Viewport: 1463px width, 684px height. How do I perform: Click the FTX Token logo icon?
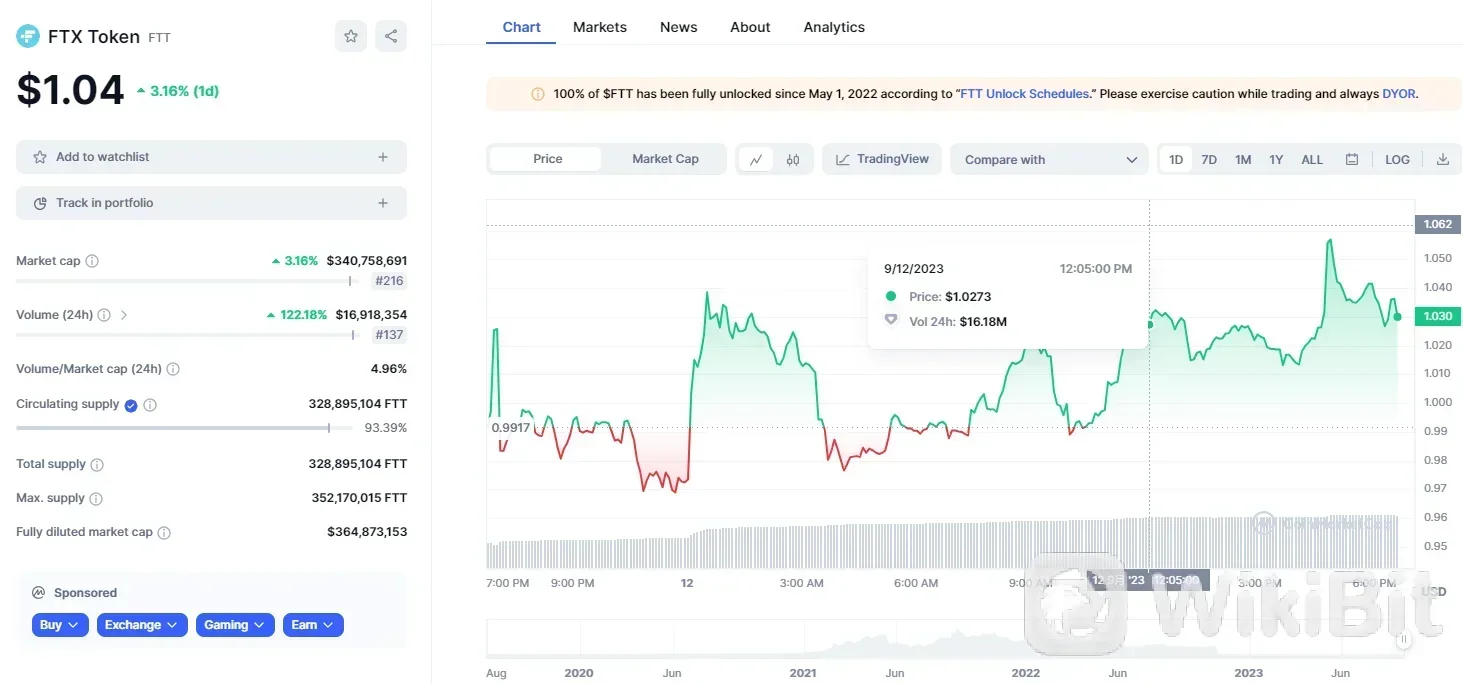[x=28, y=36]
